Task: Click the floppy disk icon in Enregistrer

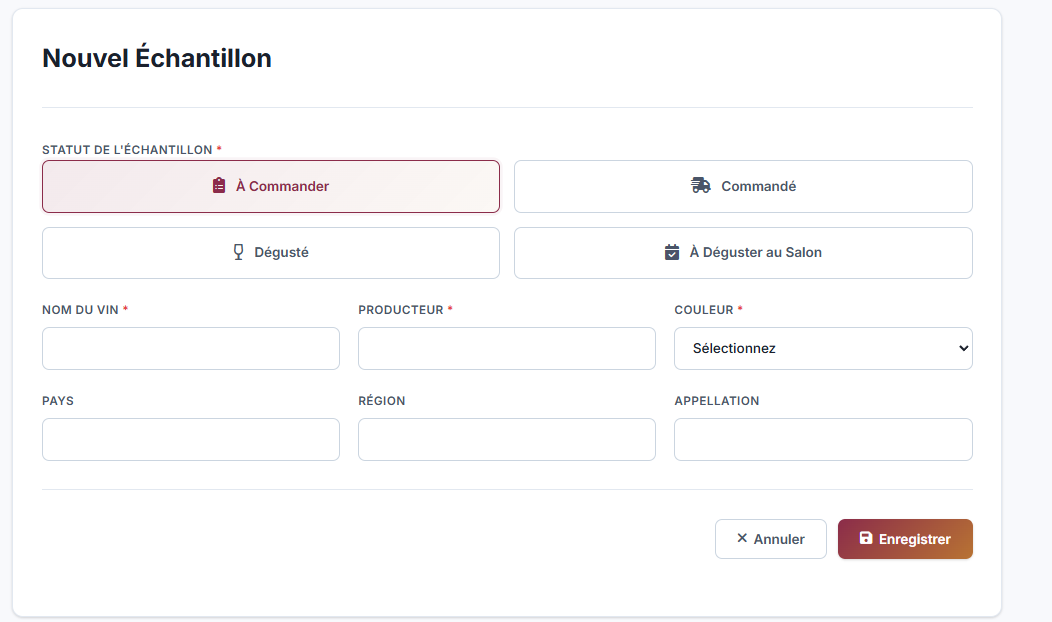Action: pyautogui.click(x=866, y=538)
